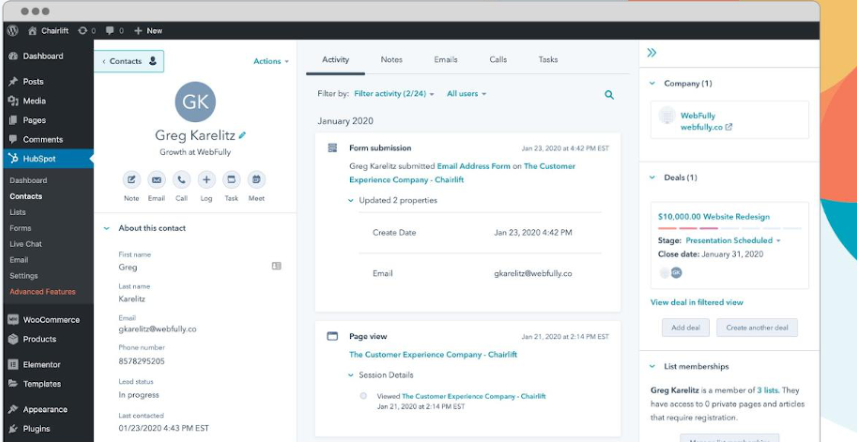Click the Note icon
The image size is (857, 446).
pos(131,179)
